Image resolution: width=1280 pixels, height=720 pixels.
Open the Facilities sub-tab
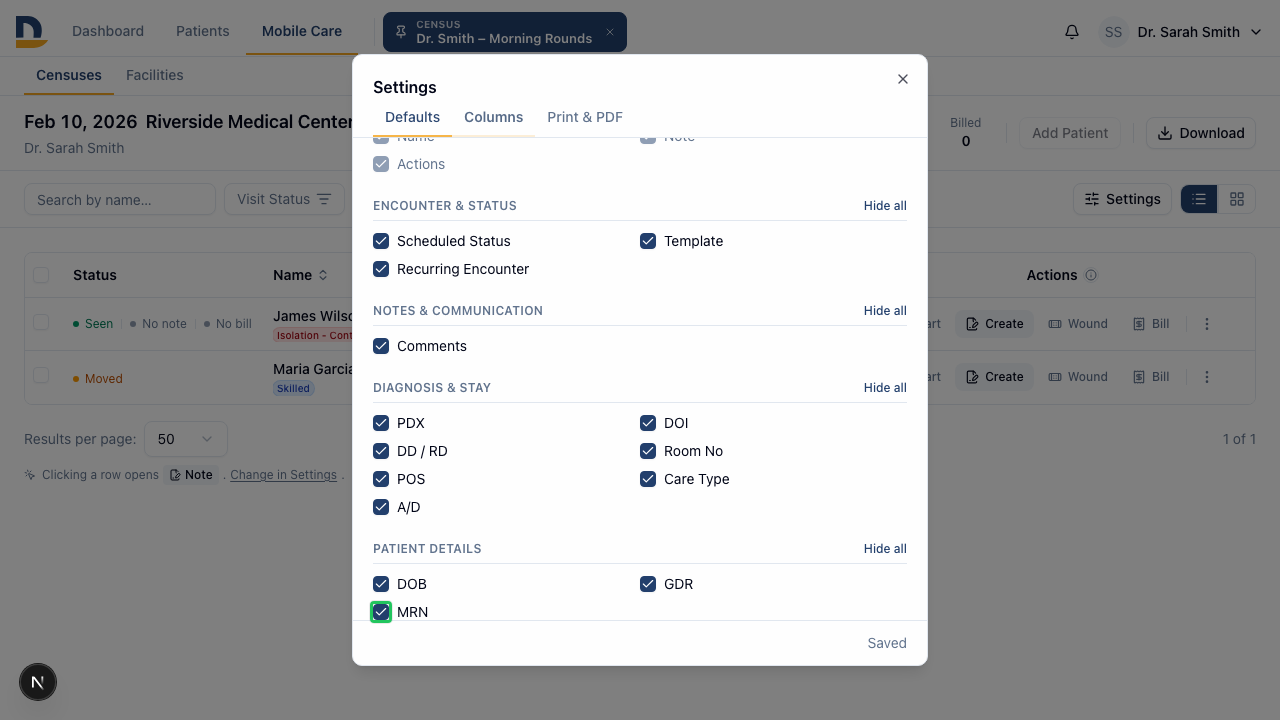pyautogui.click(x=155, y=75)
